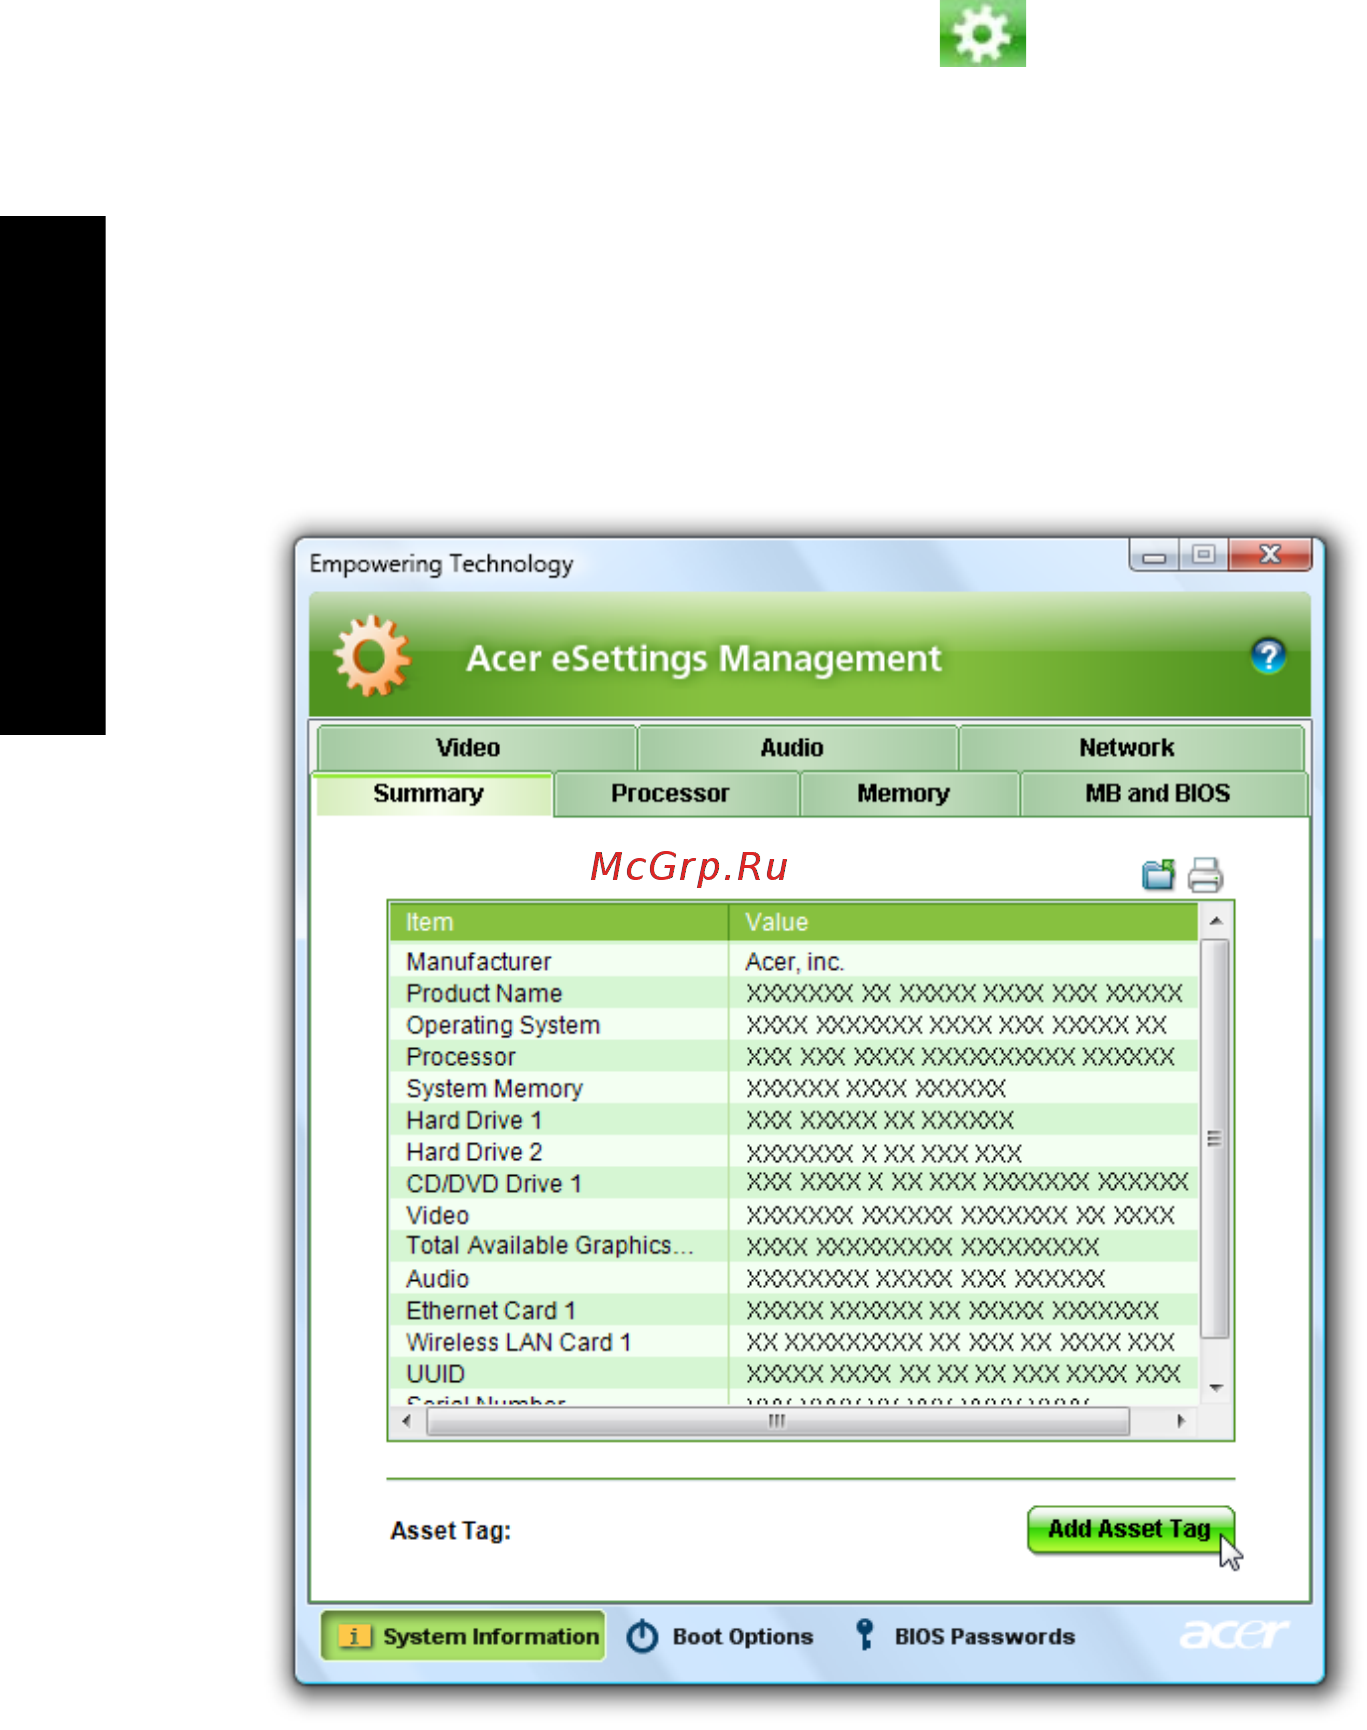This screenshot has width=1367, height=1730.
Task: Click the Value column header
Action: click(x=963, y=922)
